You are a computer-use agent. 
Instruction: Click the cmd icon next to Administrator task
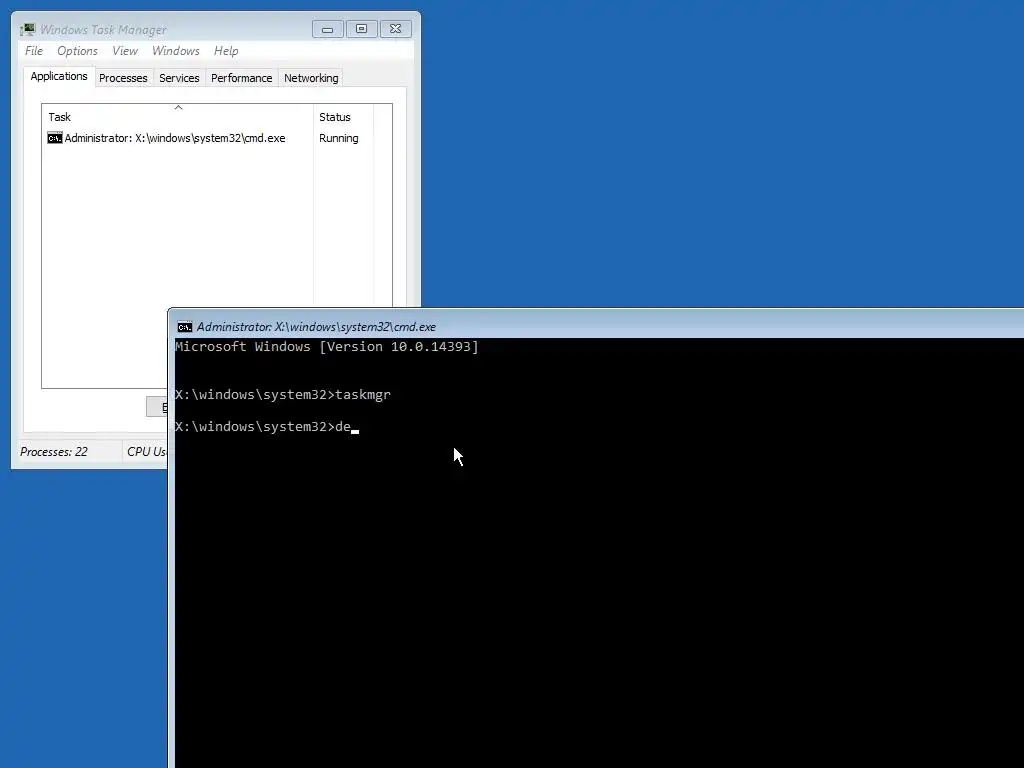pyautogui.click(x=55, y=138)
